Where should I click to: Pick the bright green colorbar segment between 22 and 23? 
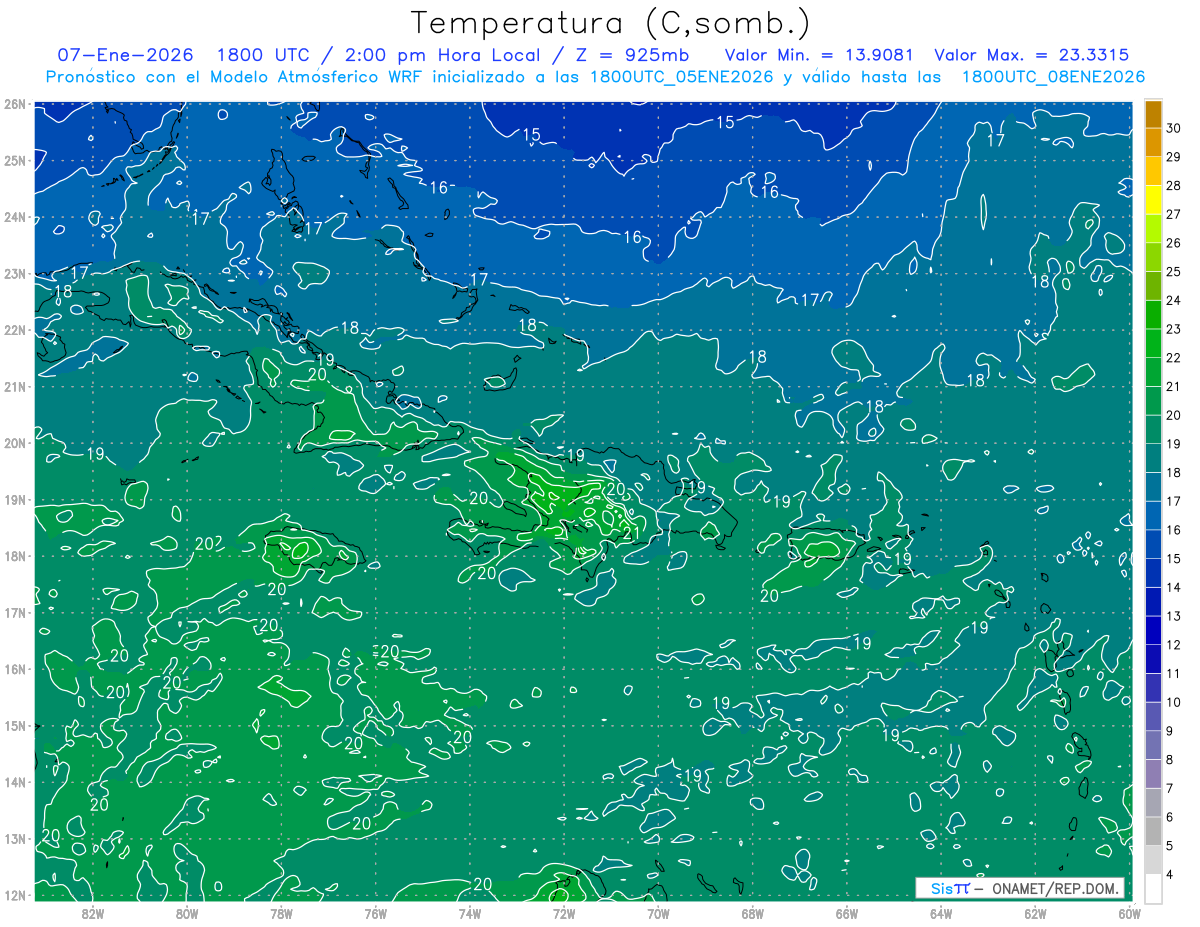tap(1153, 344)
